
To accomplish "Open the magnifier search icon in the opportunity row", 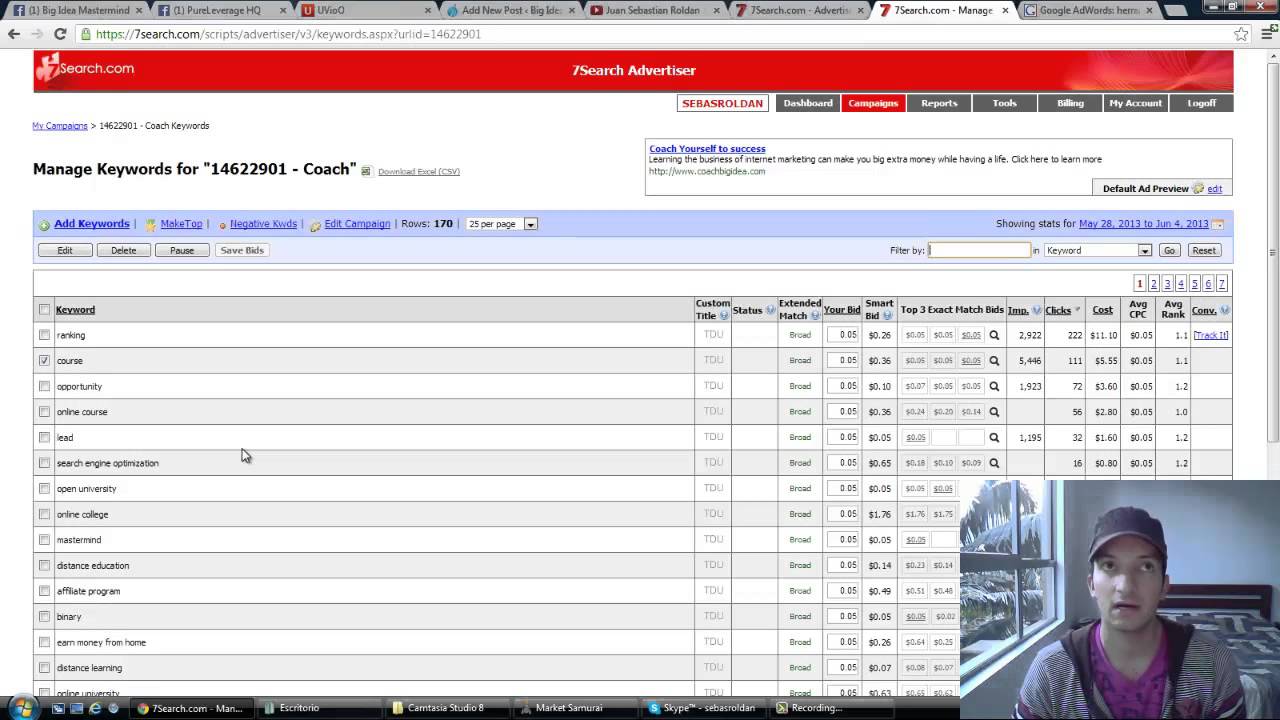I will click(x=994, y=386).
